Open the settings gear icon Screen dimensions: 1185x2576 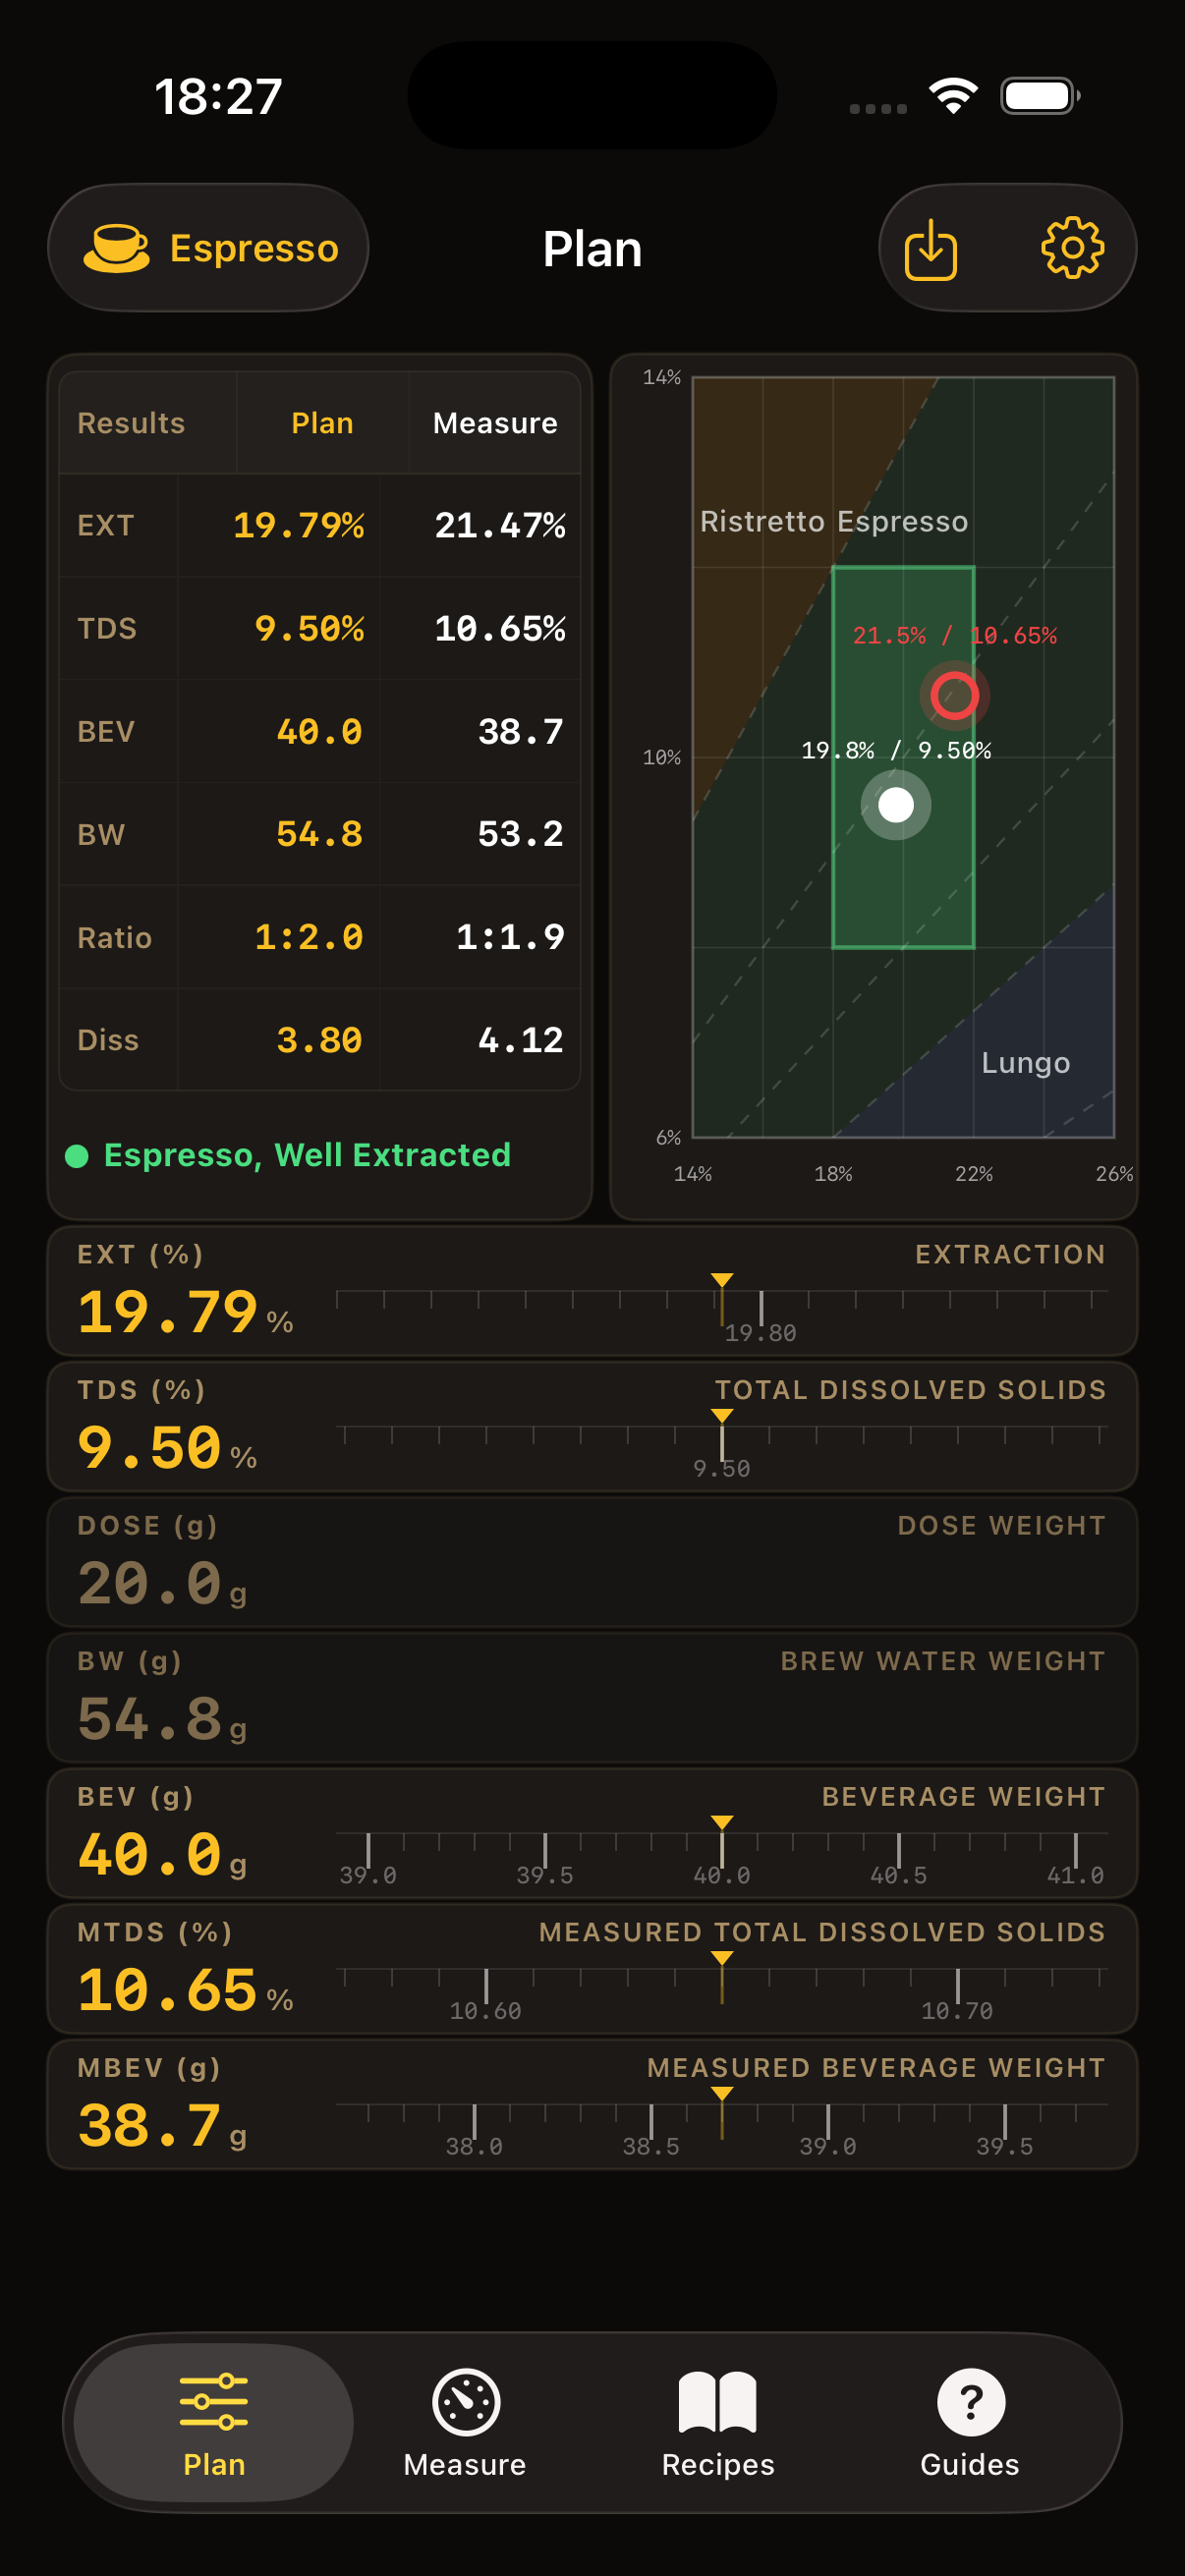1072,249
